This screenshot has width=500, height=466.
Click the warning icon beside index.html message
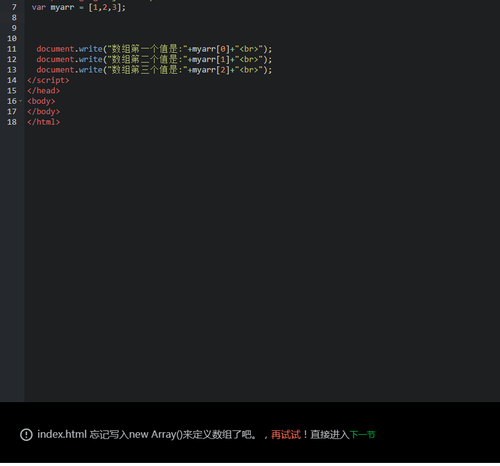click(x=26, y=435)
